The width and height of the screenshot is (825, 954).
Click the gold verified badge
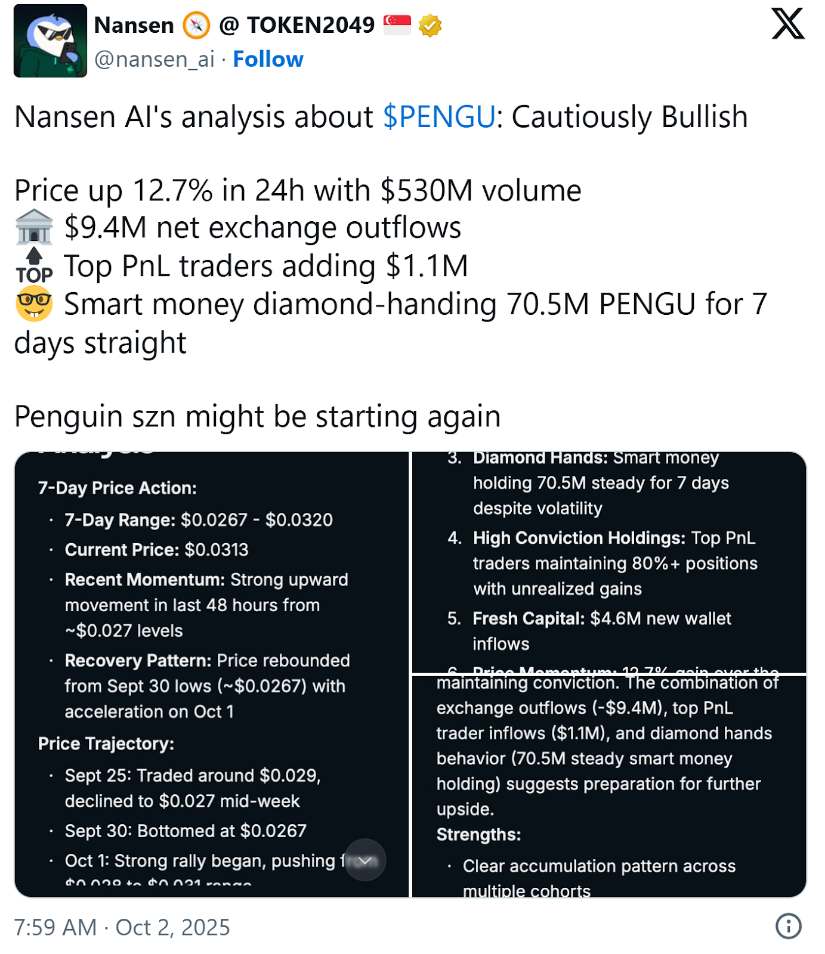tap(430, 27)
